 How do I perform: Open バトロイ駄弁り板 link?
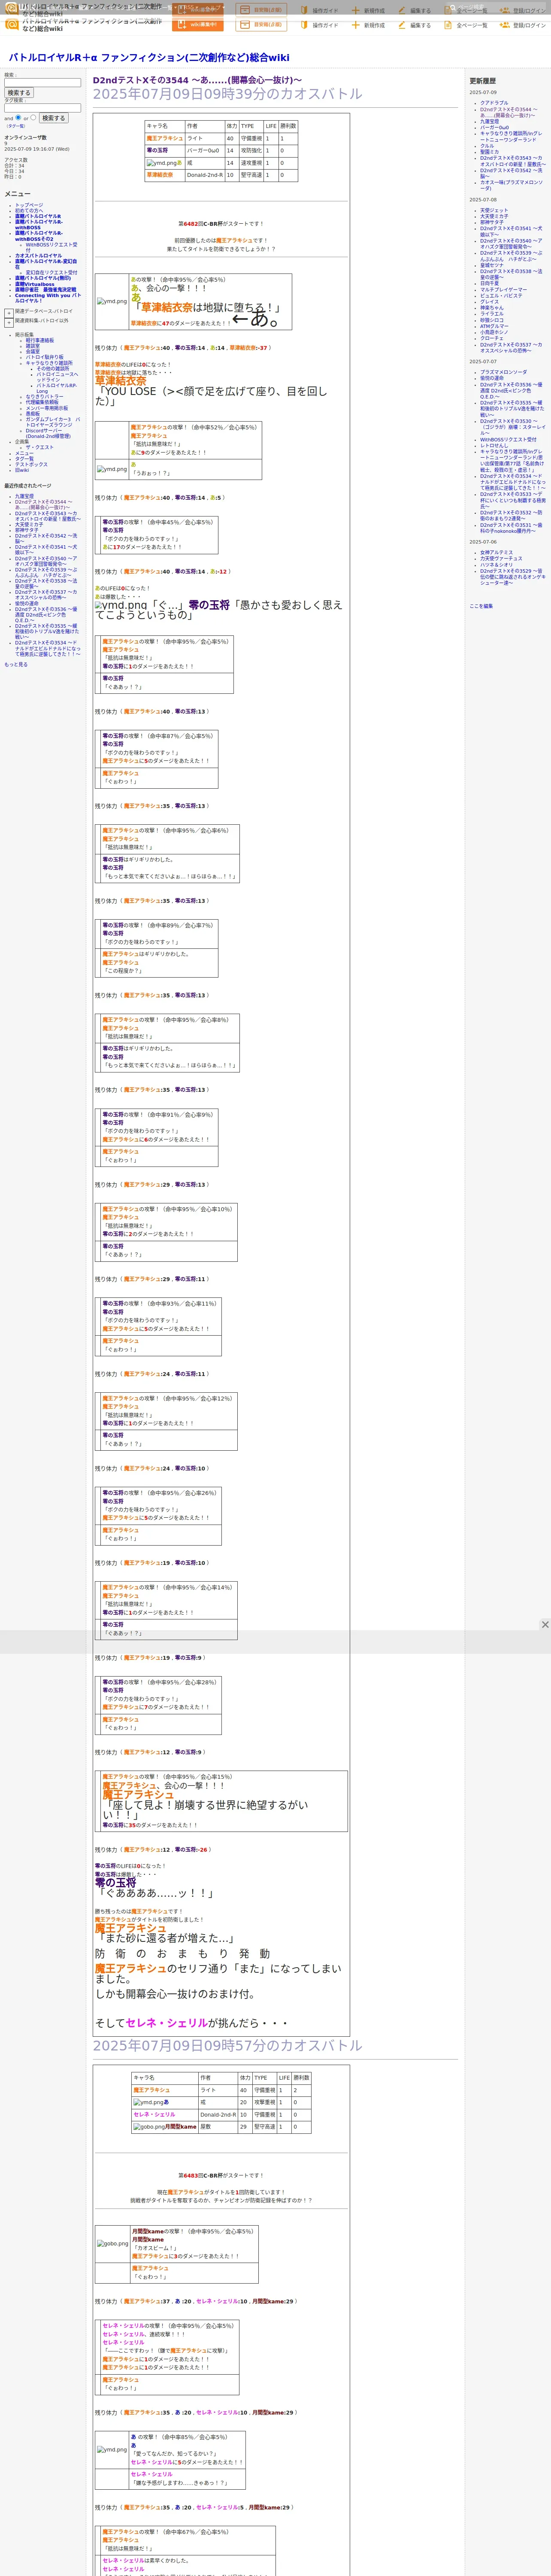[44, 357]
